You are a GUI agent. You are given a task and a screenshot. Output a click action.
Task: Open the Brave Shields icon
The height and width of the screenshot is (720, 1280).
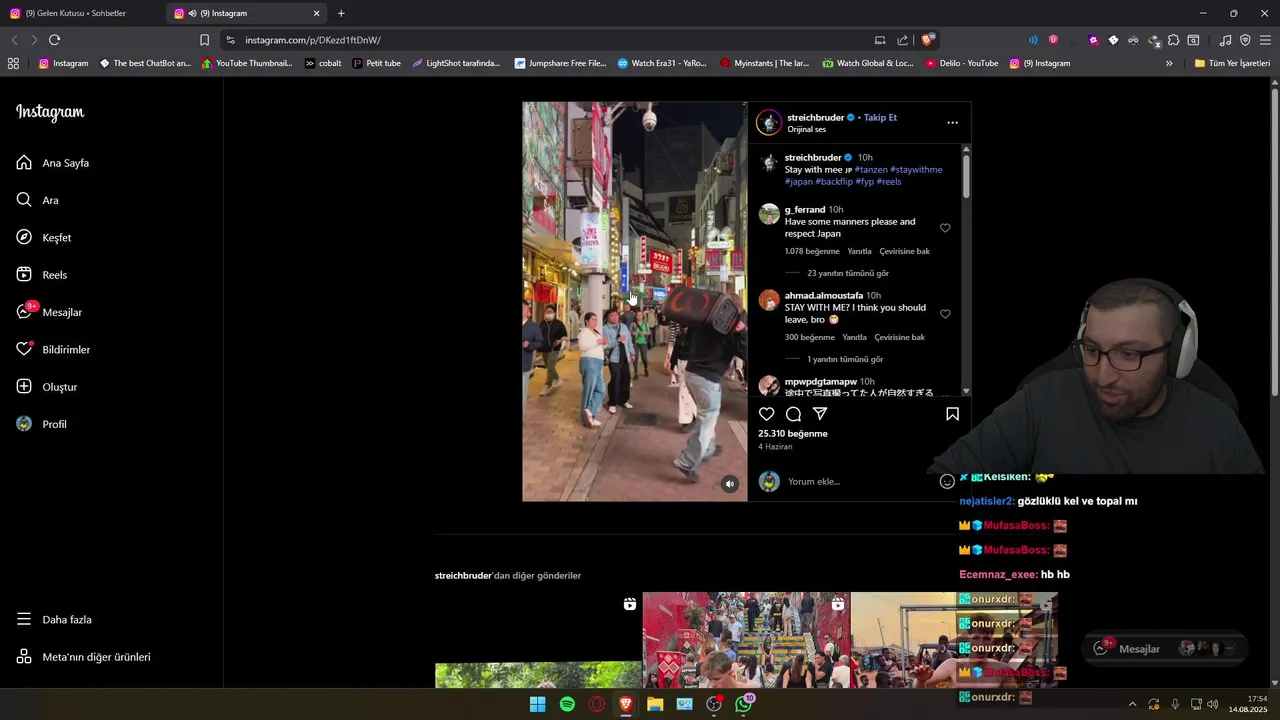click(928, 40)
